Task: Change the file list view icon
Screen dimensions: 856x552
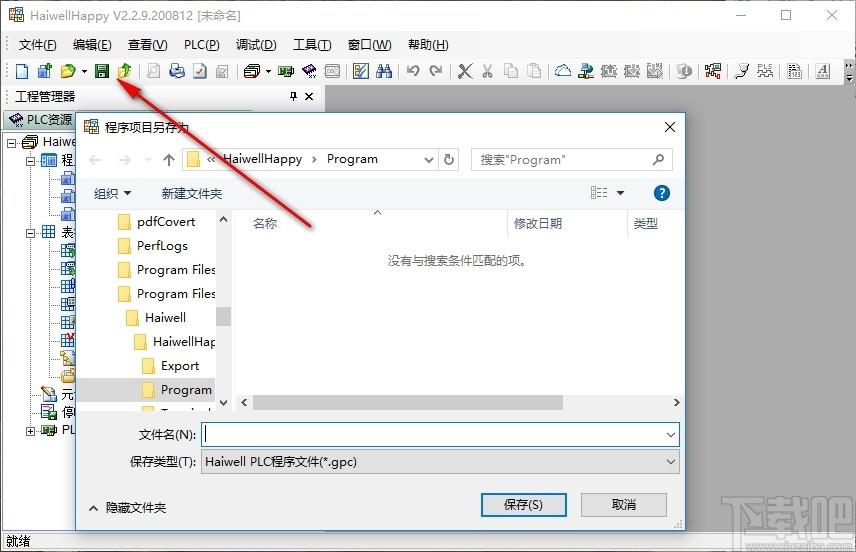Action: (x=599, y=193)
